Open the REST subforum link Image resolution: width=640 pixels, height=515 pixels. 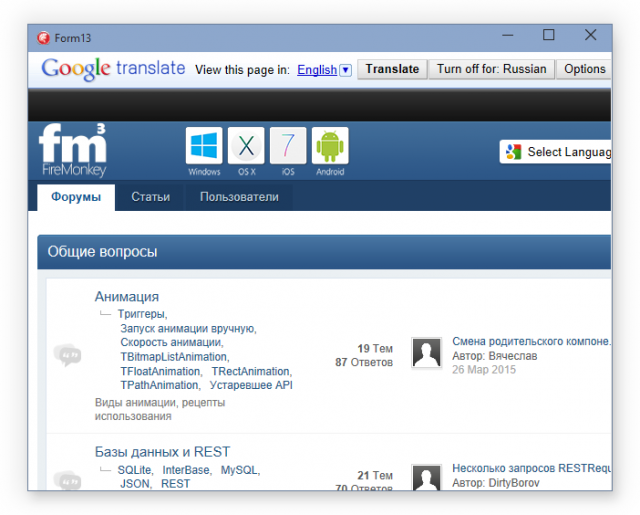[x=176, y=484]
